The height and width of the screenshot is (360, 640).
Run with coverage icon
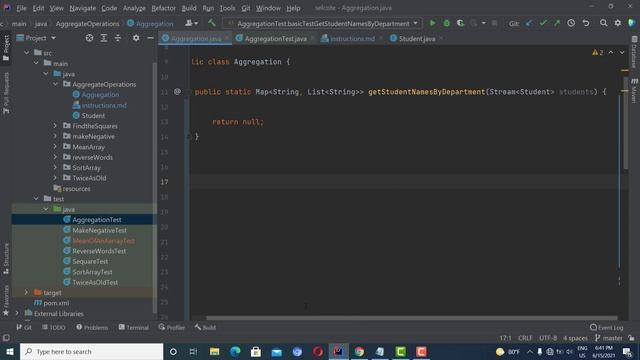pyautogui.click(x=460, y=23)
